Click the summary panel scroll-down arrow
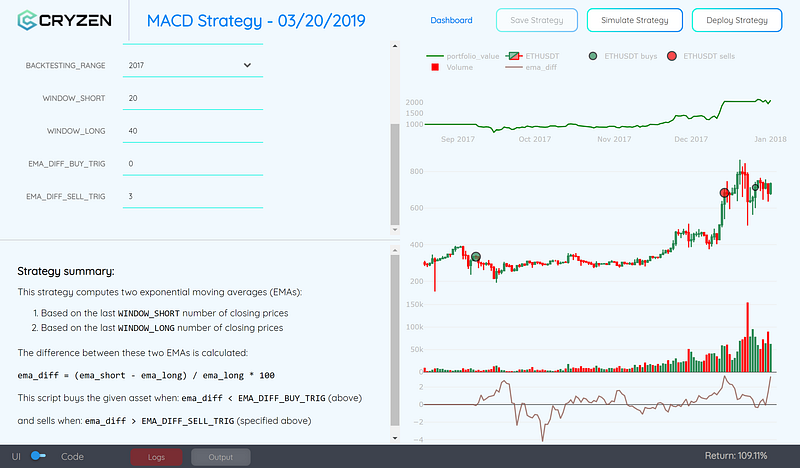This screenshot has height=468, width=800. [395, 438]
